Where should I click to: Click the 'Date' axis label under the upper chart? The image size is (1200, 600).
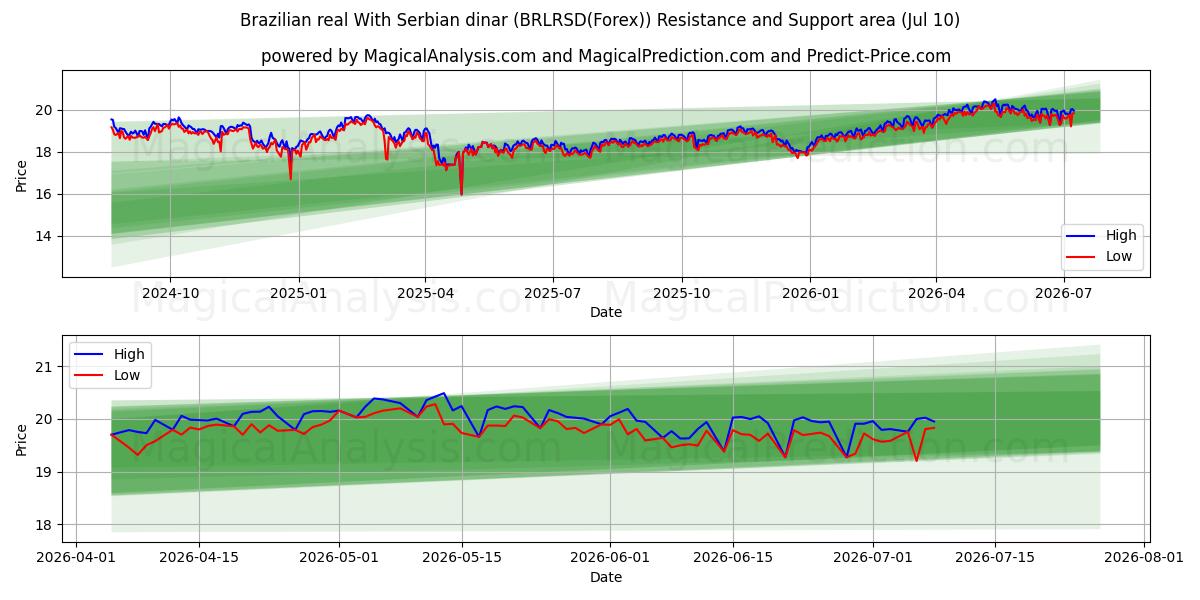(x=606, y=312)
